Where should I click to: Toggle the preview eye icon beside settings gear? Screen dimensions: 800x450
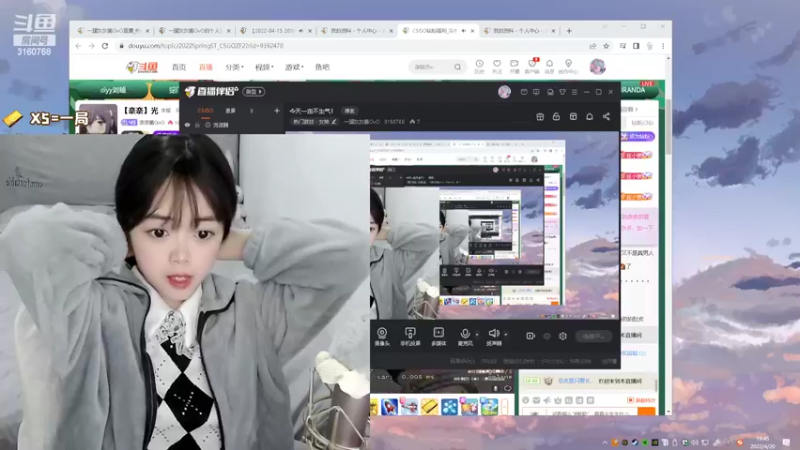(547, 336)
